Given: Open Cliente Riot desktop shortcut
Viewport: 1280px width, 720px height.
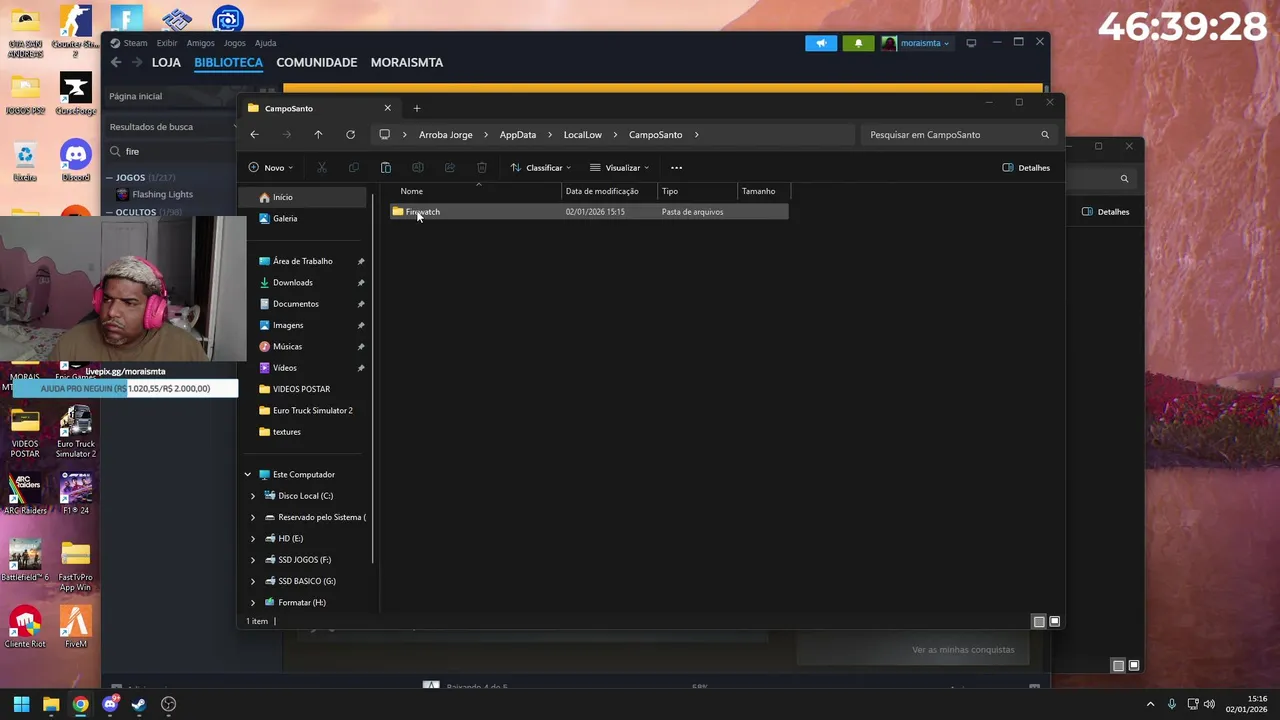Looking at the screenshot, I should tap(25, 627).
